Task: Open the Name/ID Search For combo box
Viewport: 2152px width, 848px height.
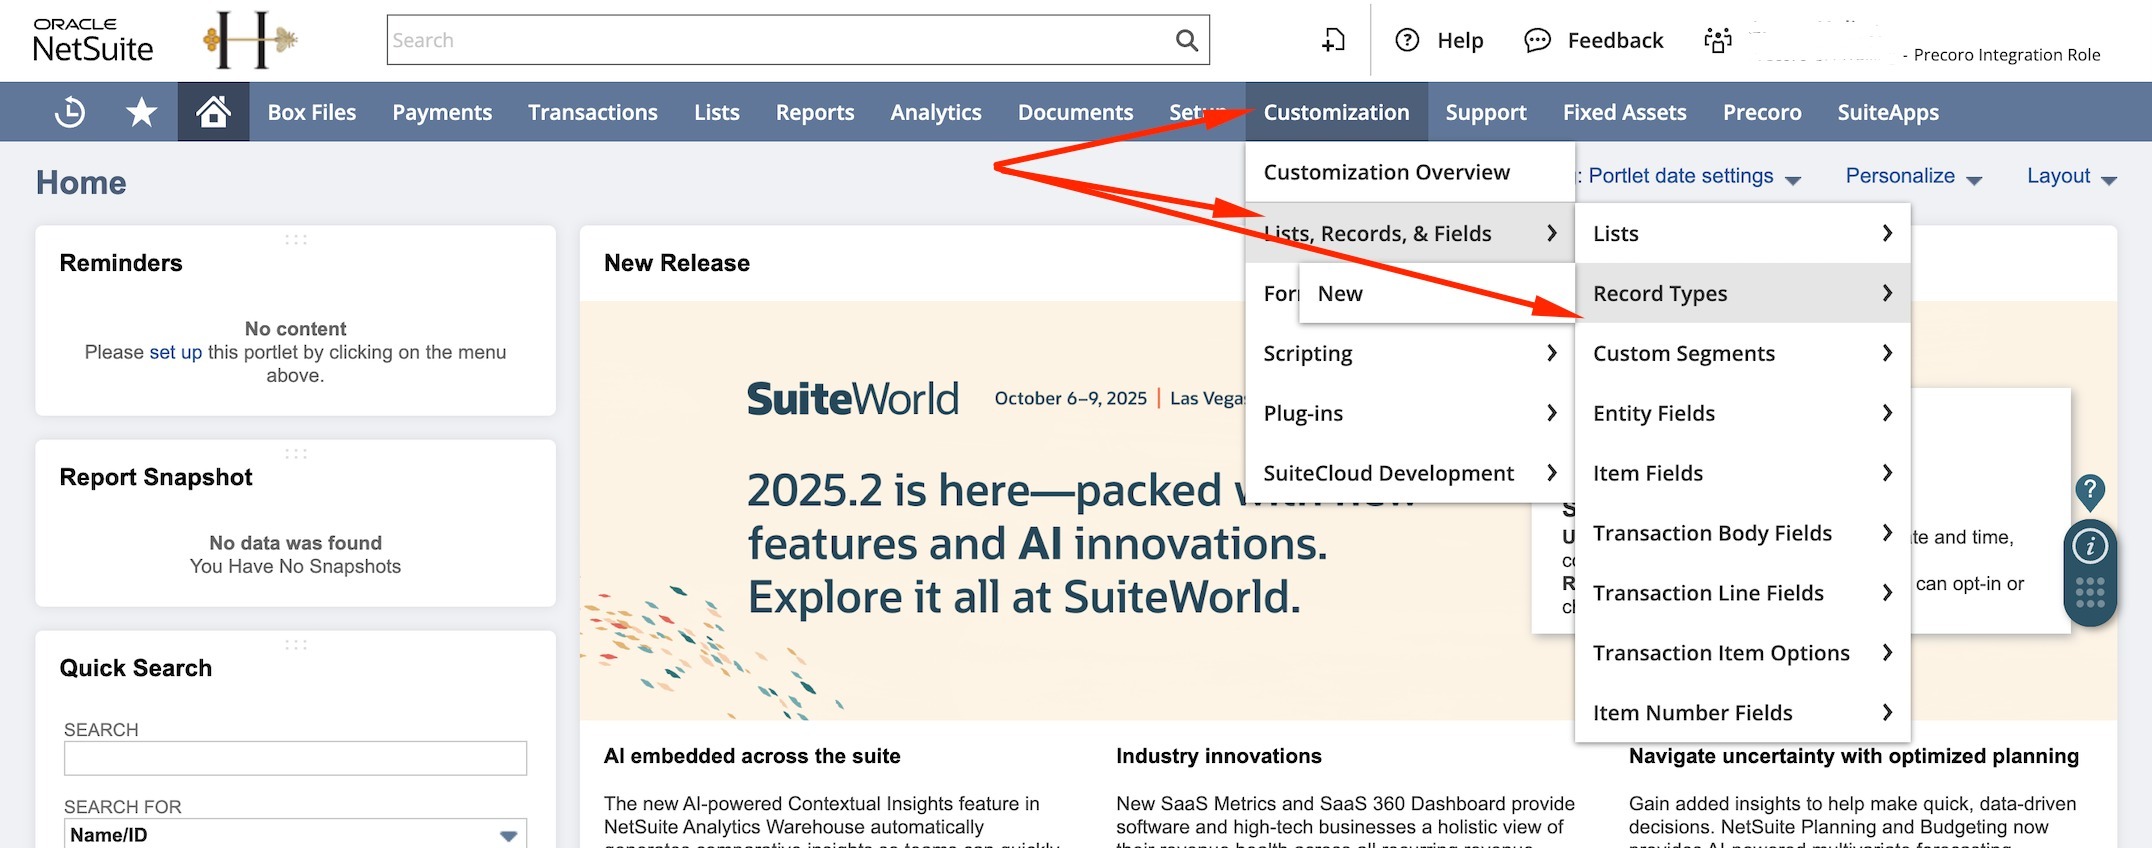Action: point(295,834)
